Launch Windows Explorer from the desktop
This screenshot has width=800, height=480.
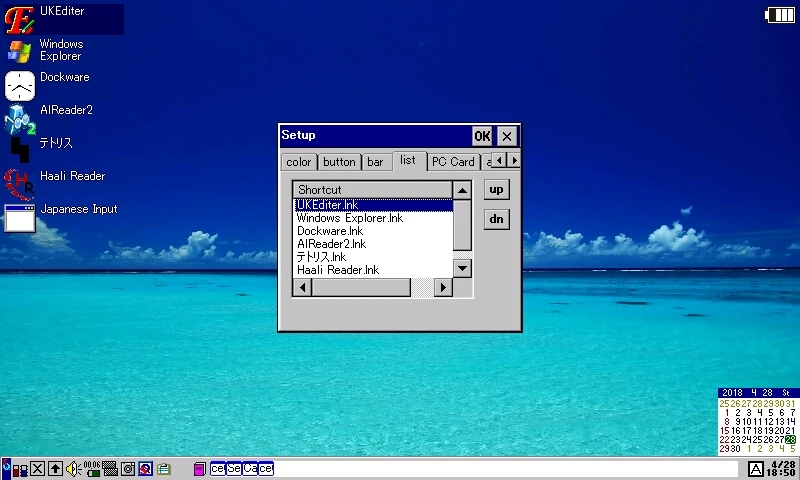pyautogui.click(x=19, y=52)
